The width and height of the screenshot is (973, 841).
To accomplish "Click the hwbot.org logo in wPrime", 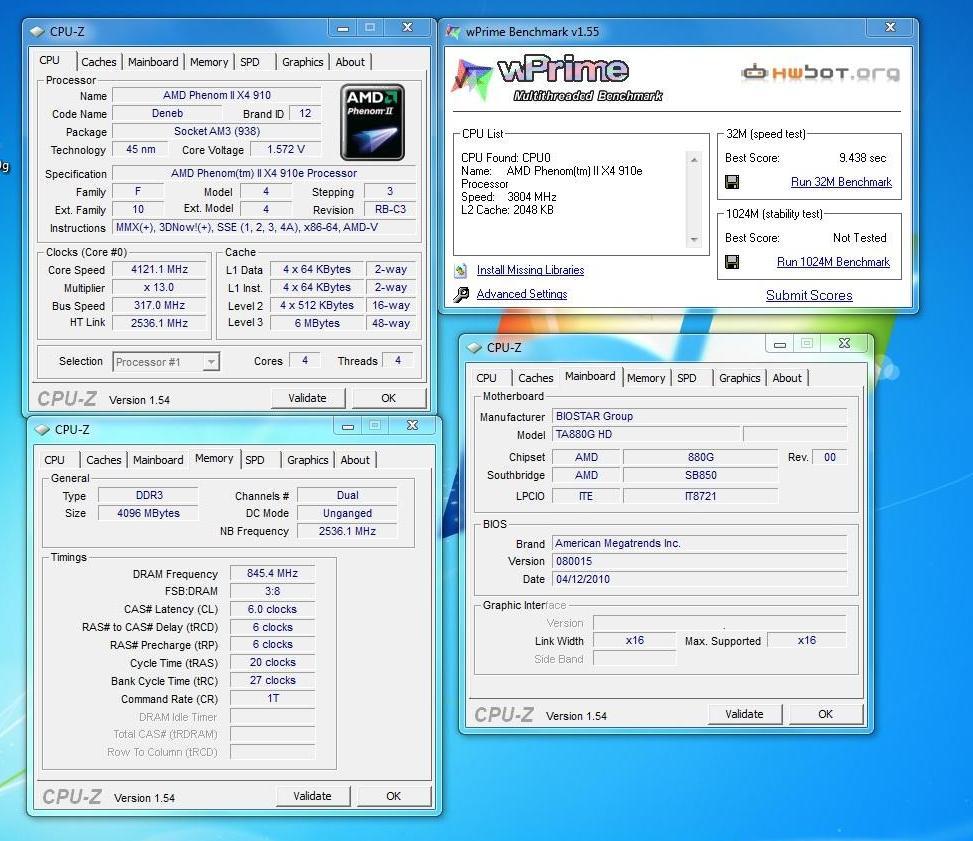I will 820,73.
